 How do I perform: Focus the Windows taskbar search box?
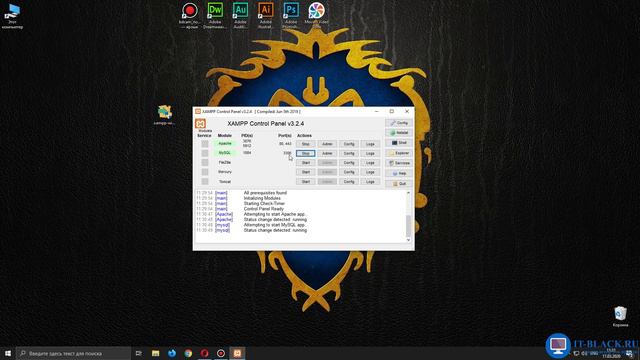pos(73,353)
